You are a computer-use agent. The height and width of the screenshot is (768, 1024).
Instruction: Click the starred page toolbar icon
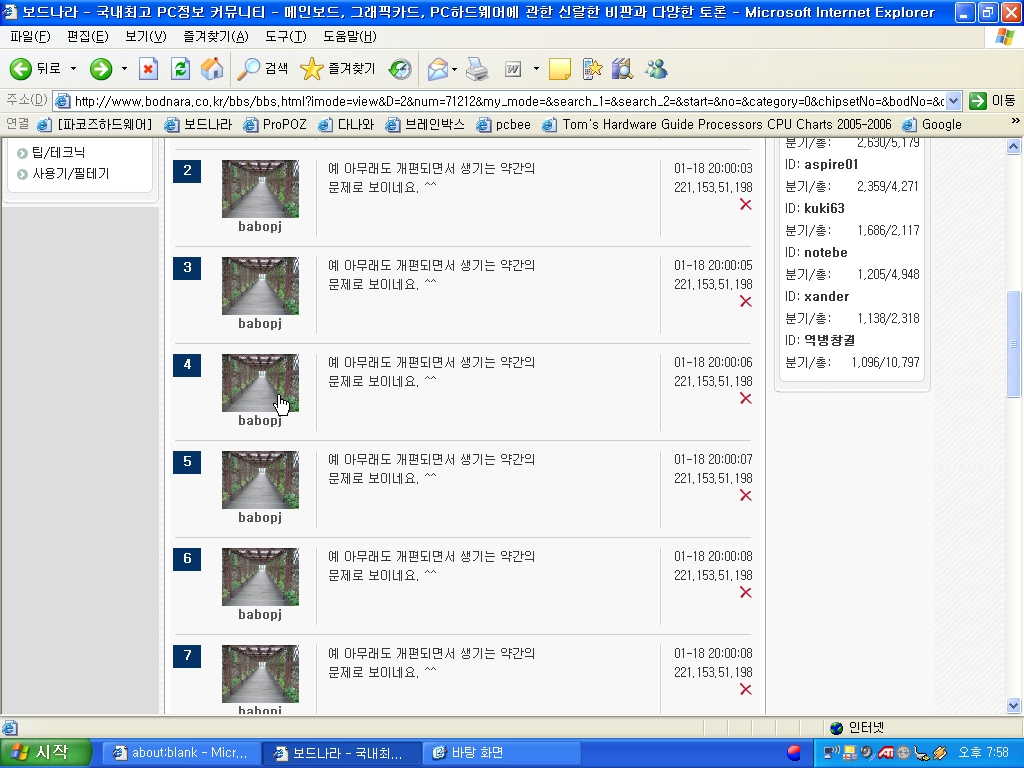tap(592, 69)
